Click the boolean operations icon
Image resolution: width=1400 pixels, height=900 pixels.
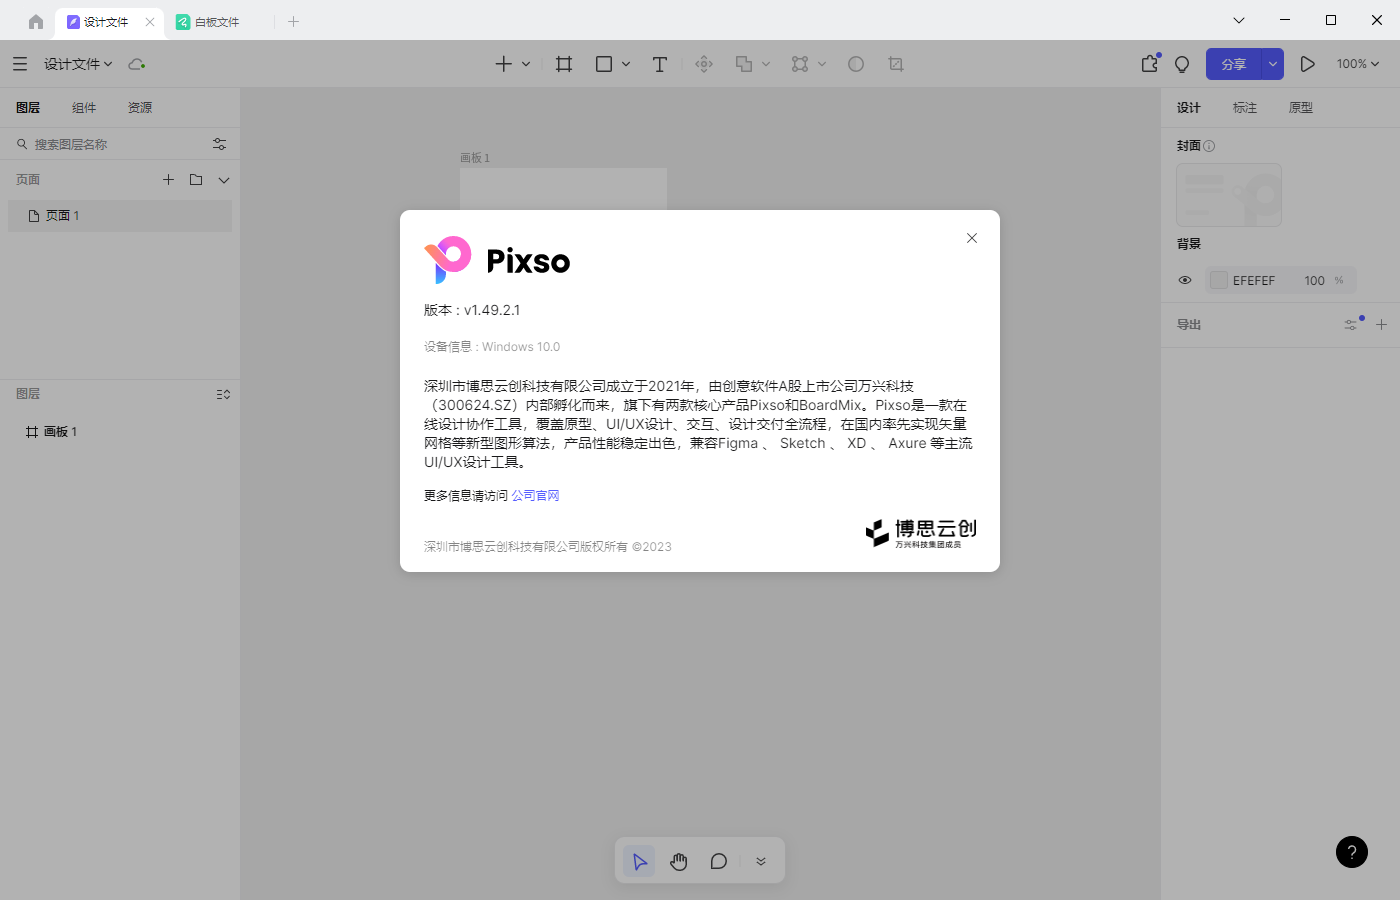pyautogui.click(x=744, y=64)
